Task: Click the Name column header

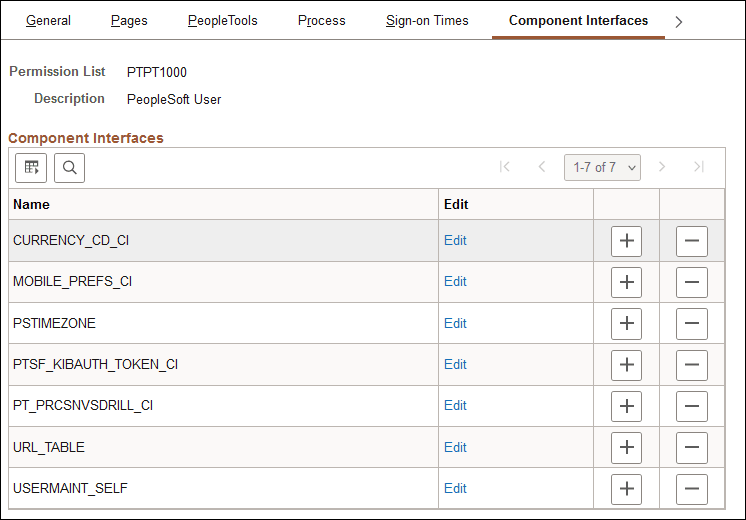Action: click(x=31, y=204)
